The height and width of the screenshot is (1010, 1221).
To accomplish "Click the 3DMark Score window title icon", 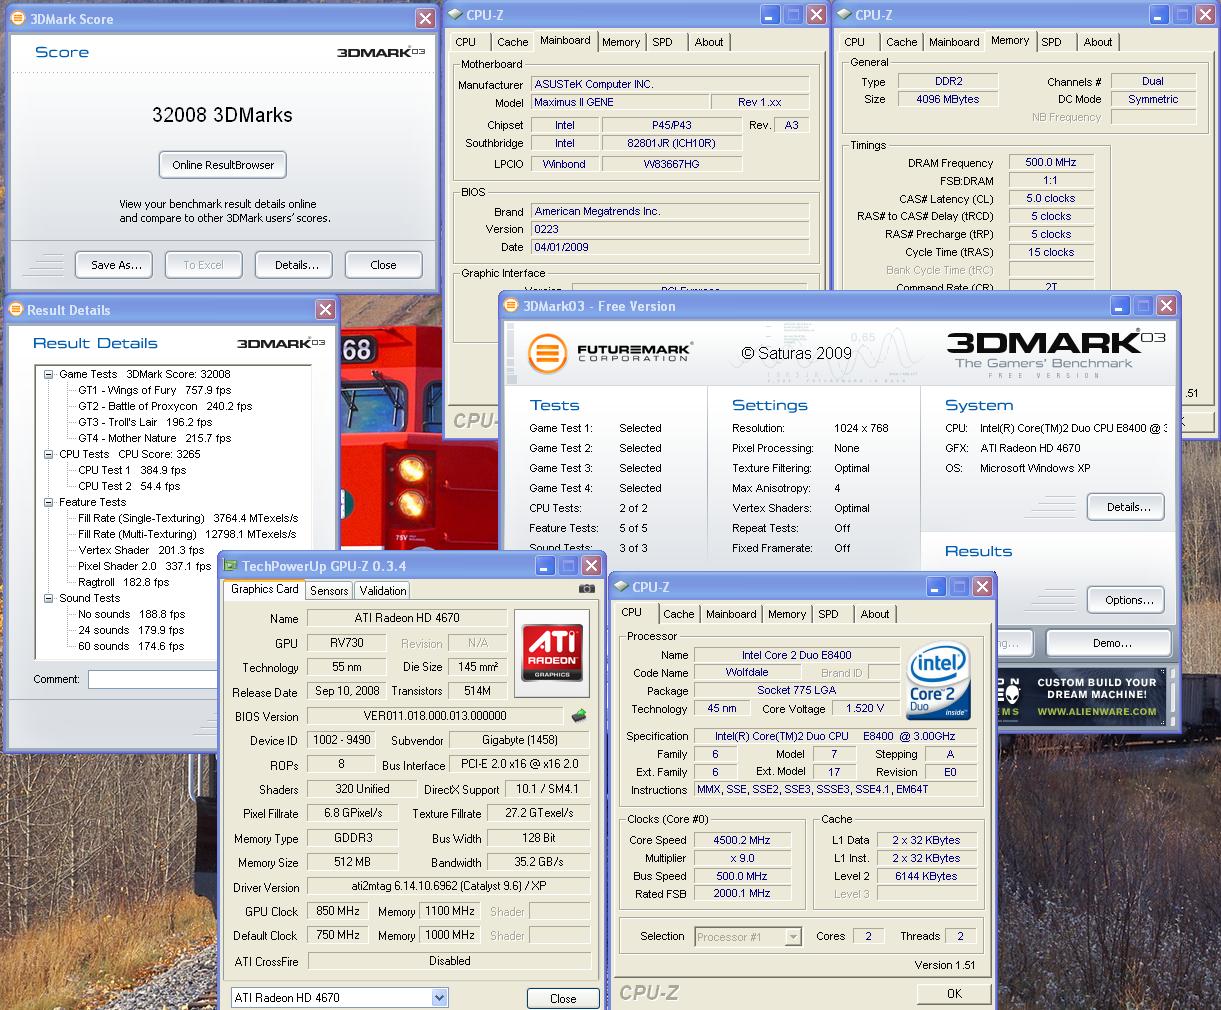I will pos(20,19).
